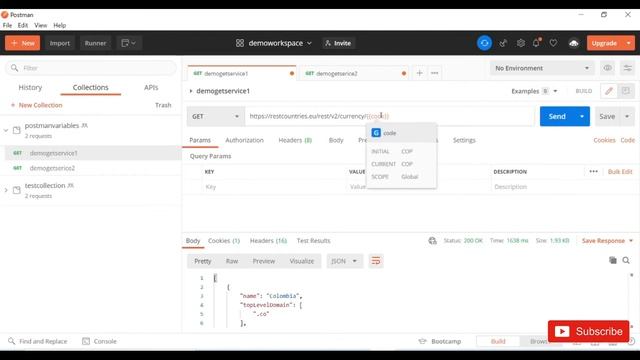Open the notifications bell
Image resolution: width=640 pixels, height=360 pixels.
(x=536, y=43)
